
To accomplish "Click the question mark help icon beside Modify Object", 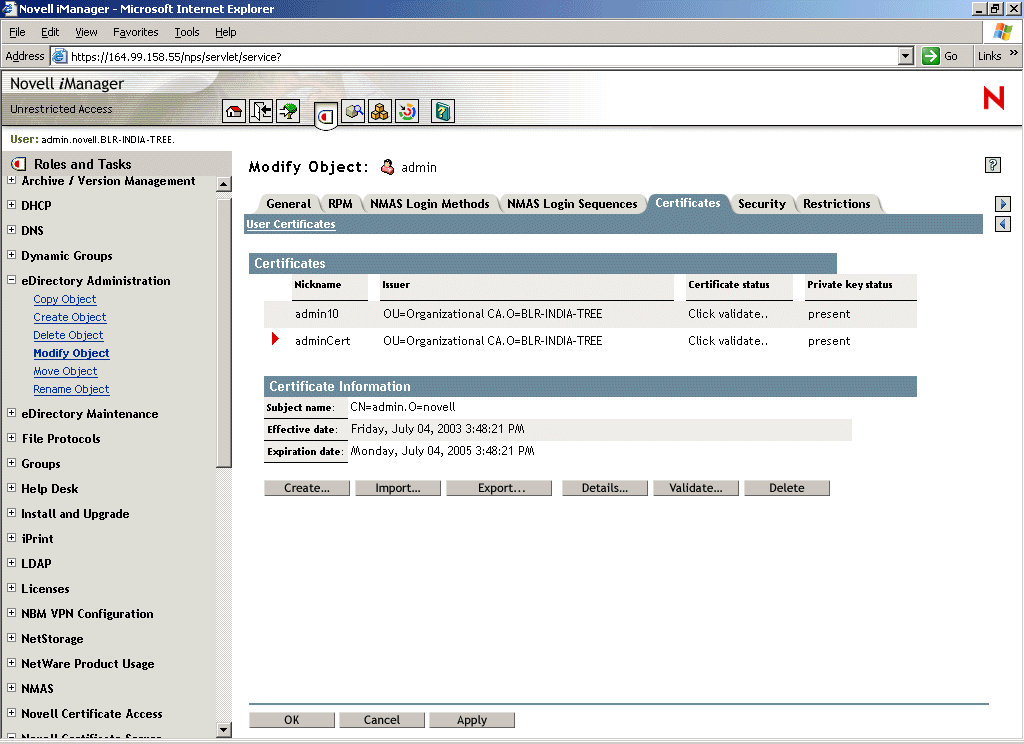I will (x=993, y=165).
